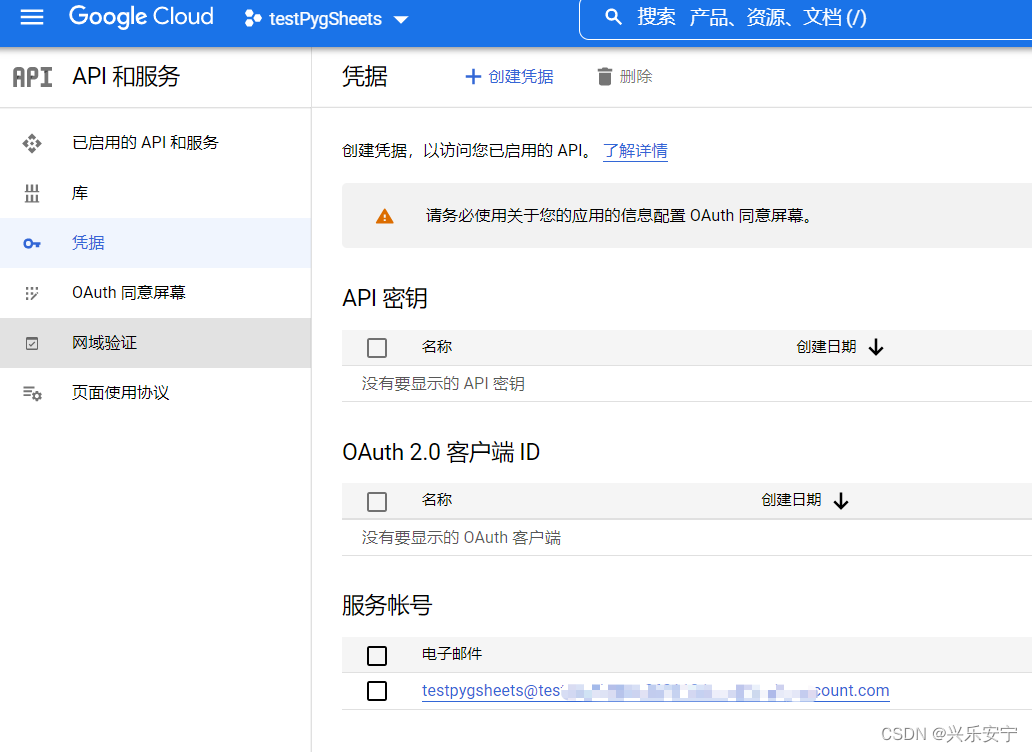Image resolution: width=1032 pixels, height=752 pixels.
Task: Click the API 和服务 header title
Action: 126,76
